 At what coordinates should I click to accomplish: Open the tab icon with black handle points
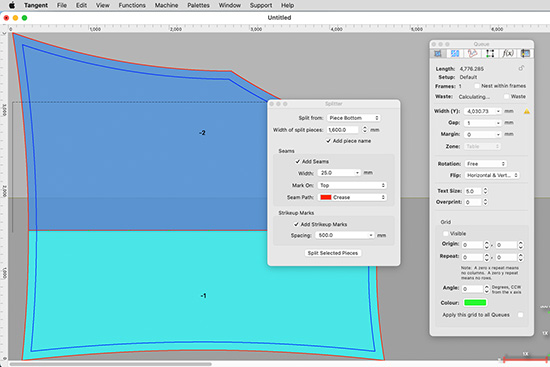pos(490,53)
